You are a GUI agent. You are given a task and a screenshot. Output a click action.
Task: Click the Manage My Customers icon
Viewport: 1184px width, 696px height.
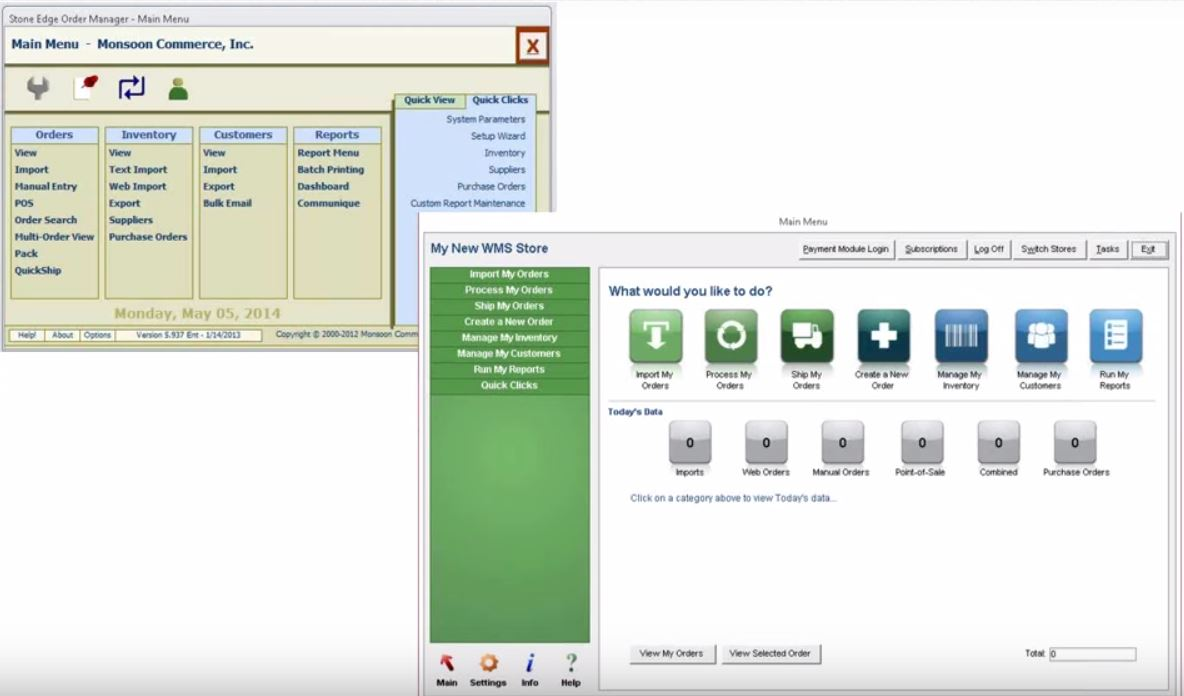click(1040, 336)
